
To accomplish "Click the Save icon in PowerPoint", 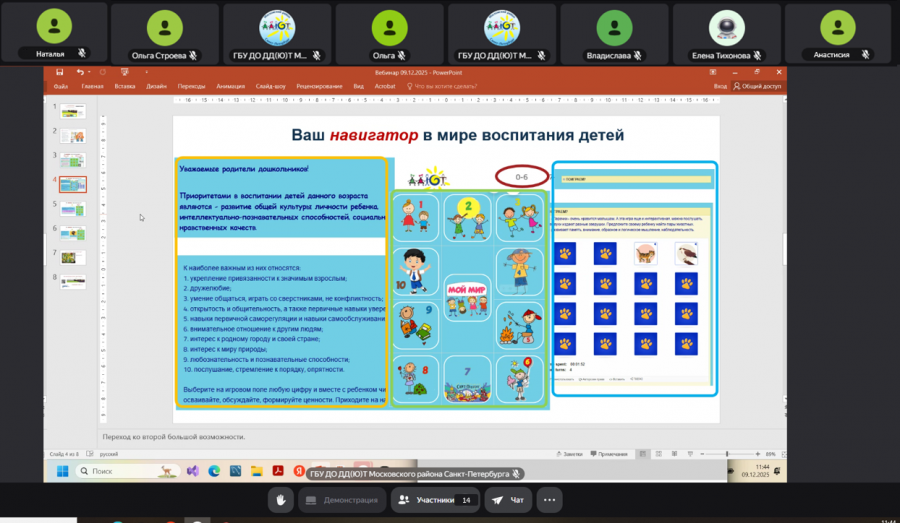I will 60,72.
